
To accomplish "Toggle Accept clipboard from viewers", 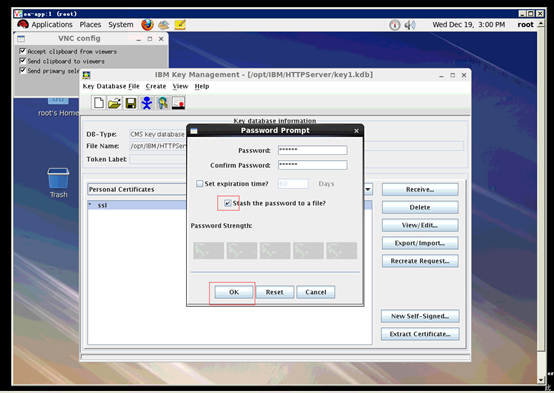I will pos(23,51).
